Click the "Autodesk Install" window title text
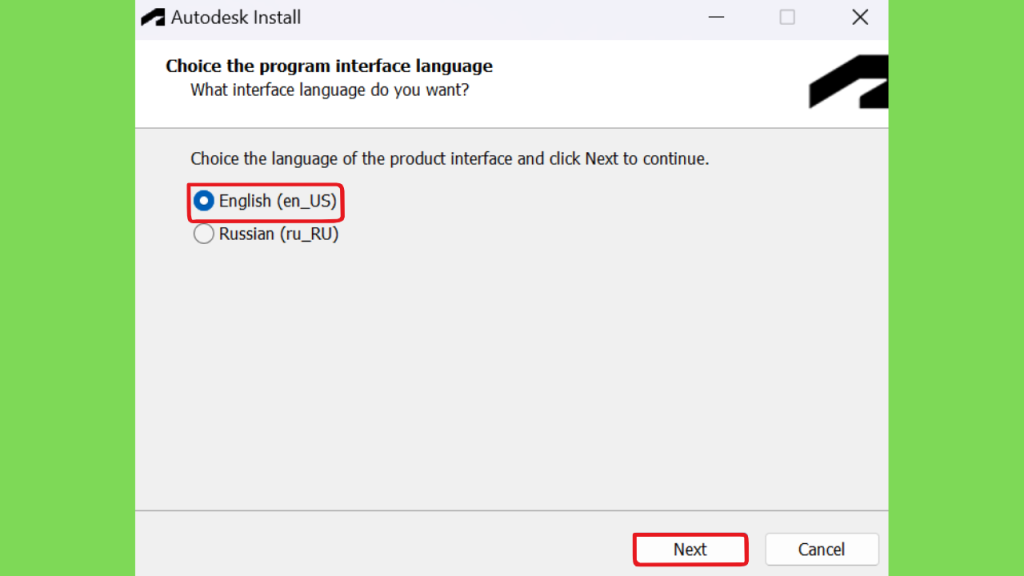Screen dimensions: 1024x576 click(236, 18)
